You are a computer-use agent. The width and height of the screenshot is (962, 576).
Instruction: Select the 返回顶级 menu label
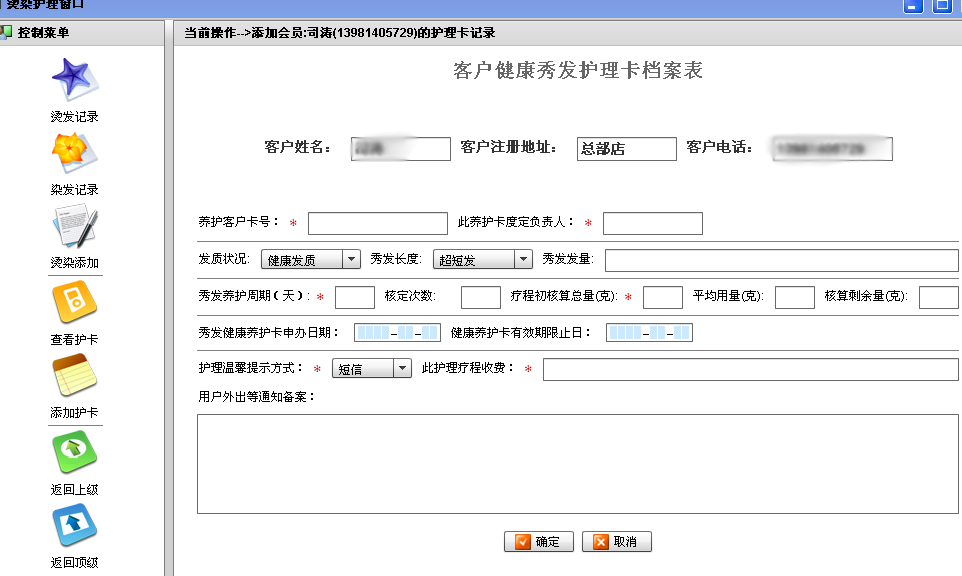click(x=75, y=563)
